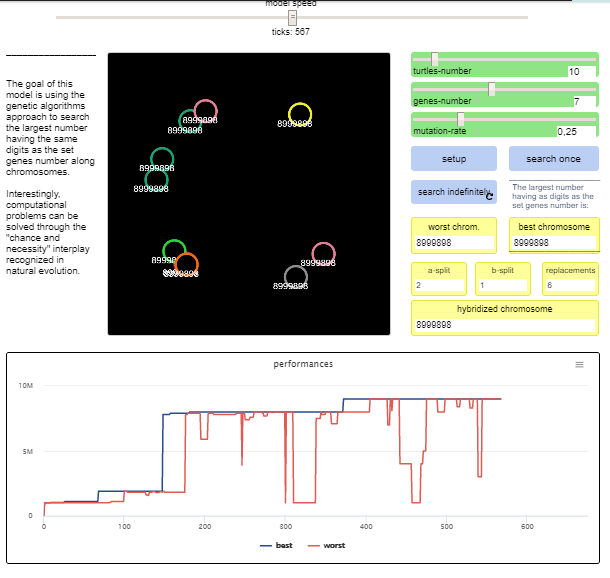The image size is (610, 578).
Task: Toggle the best series in chart legend
Action: (x=276, y=545)
